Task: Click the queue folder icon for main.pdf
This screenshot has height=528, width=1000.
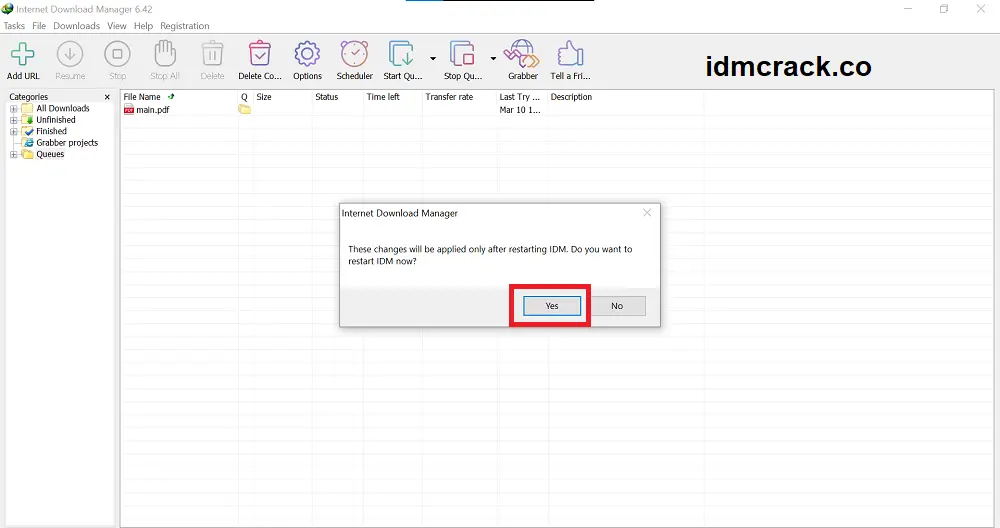Action: tap(244, 110)
